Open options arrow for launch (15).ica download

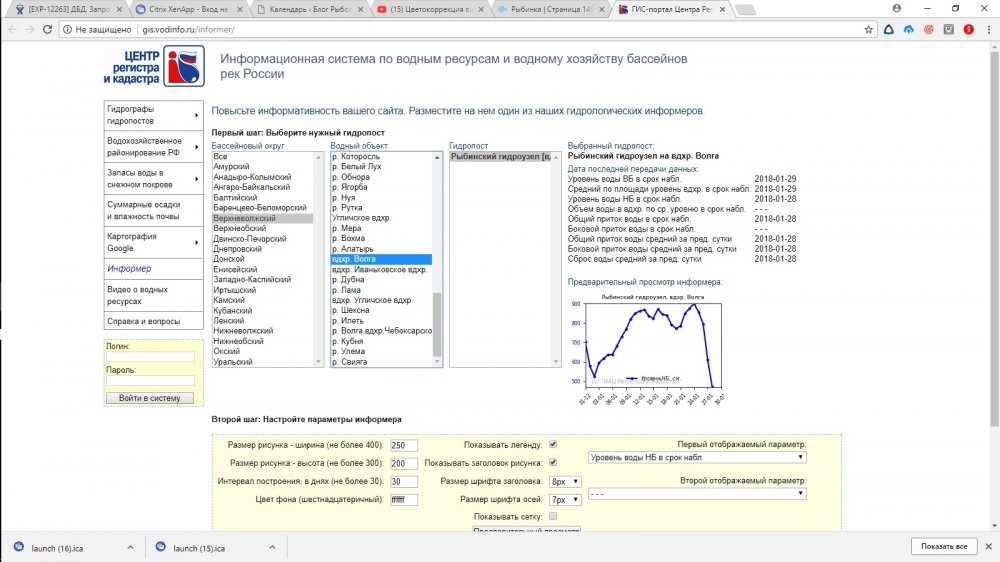point(275,548)
